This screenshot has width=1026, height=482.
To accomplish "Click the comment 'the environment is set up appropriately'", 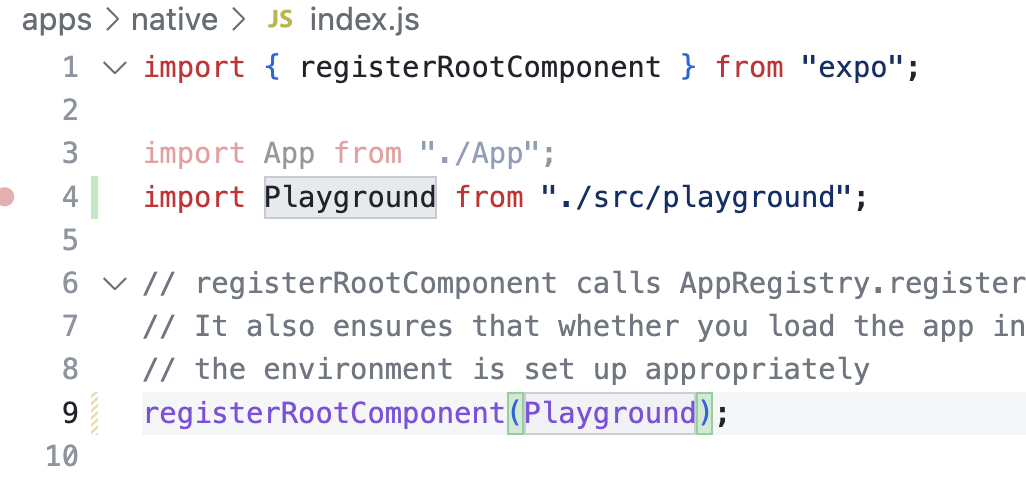I will 532,370.
